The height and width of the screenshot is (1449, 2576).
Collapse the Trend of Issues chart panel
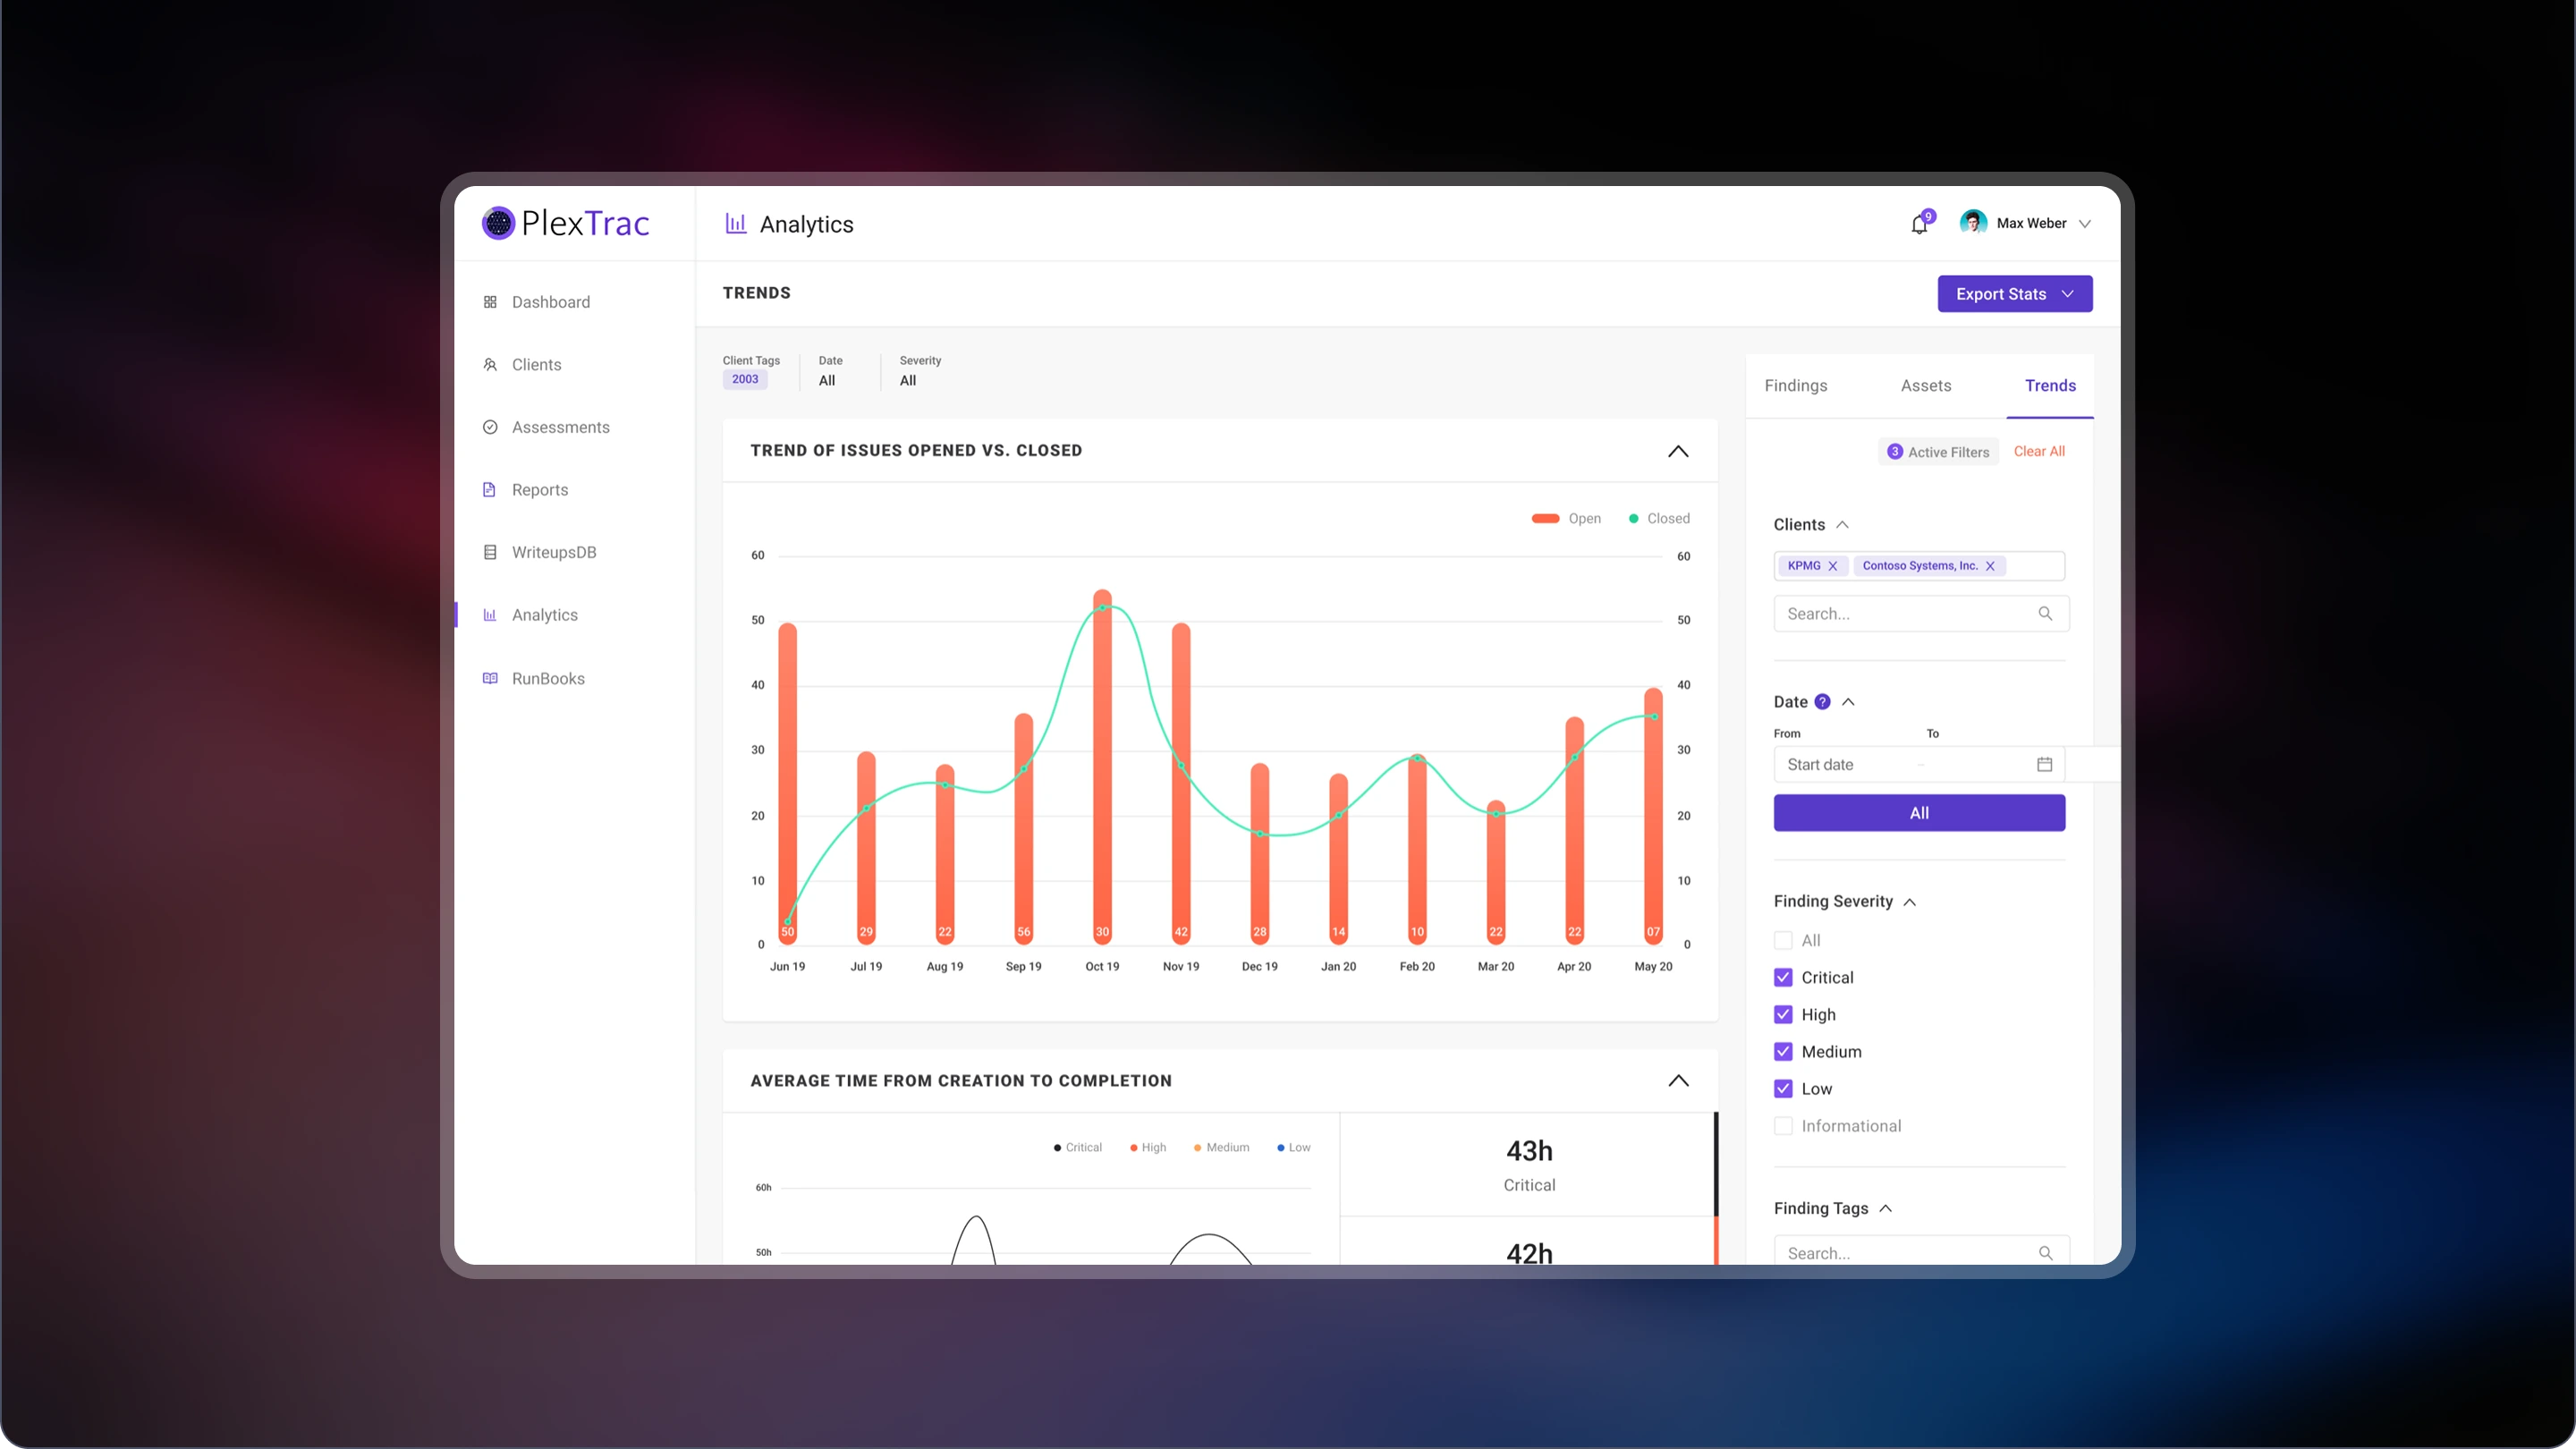[1678, 451]
